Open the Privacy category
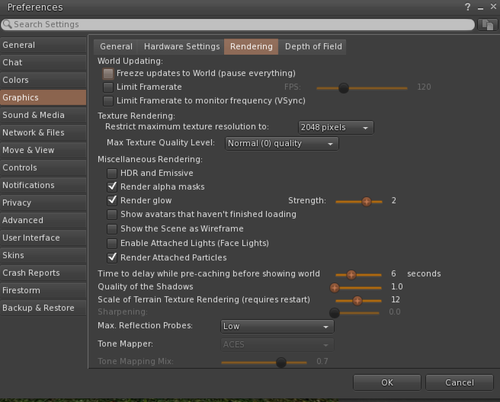 coord(43,203)
